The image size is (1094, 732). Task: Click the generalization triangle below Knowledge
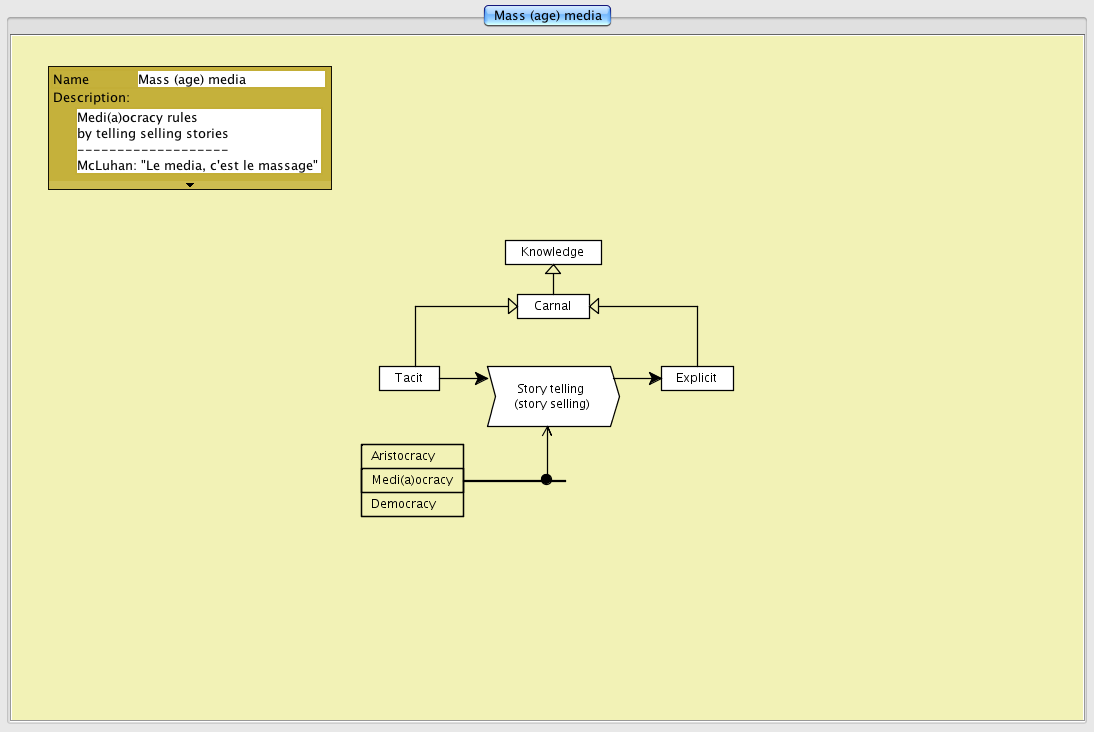pos(552,270)
